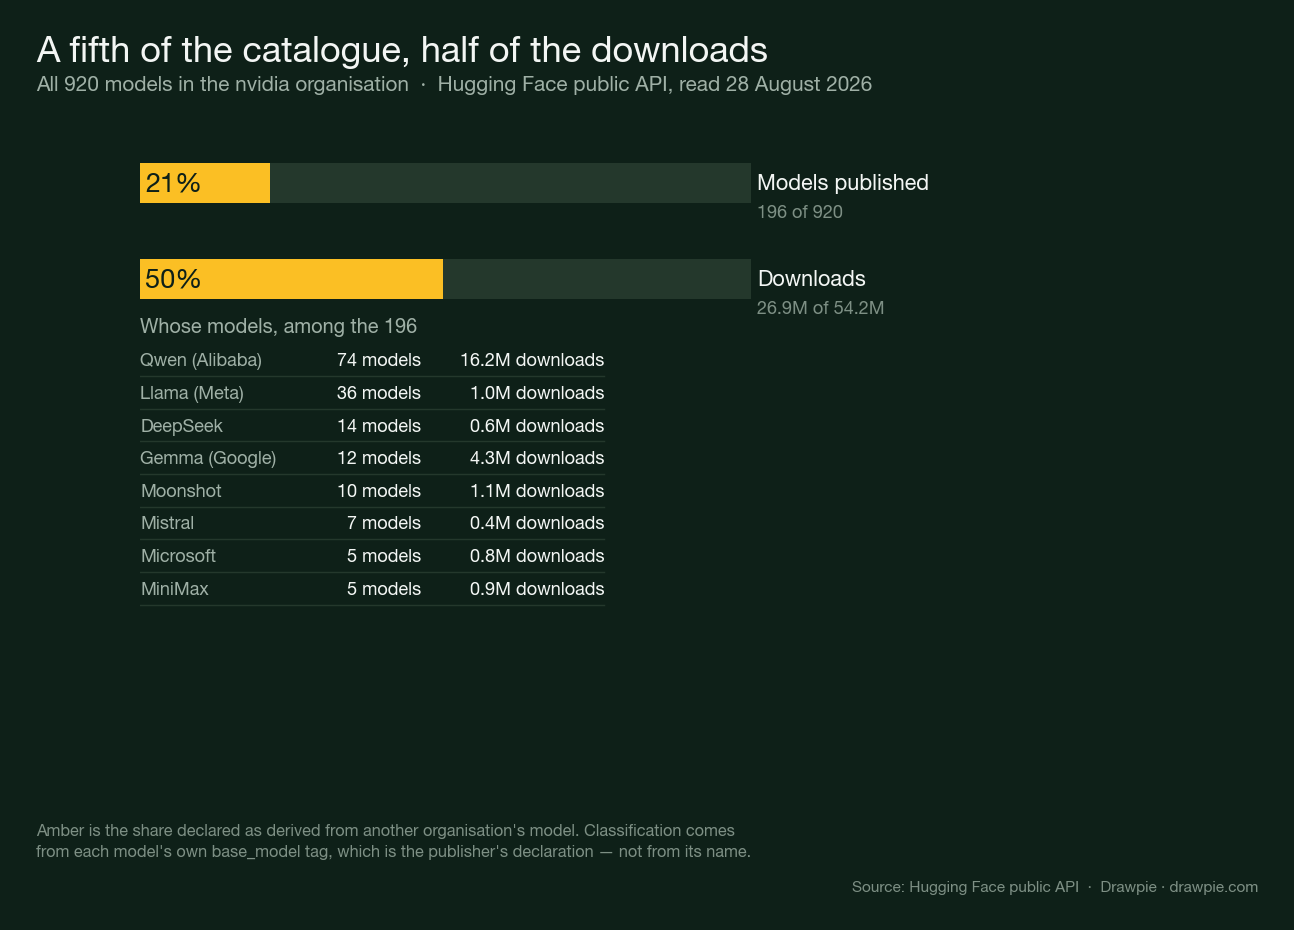The height and width of the screenshot is (930, 1294).
Task: Click the '26.9M of 54.2M' value
Action: pos(820,308)
